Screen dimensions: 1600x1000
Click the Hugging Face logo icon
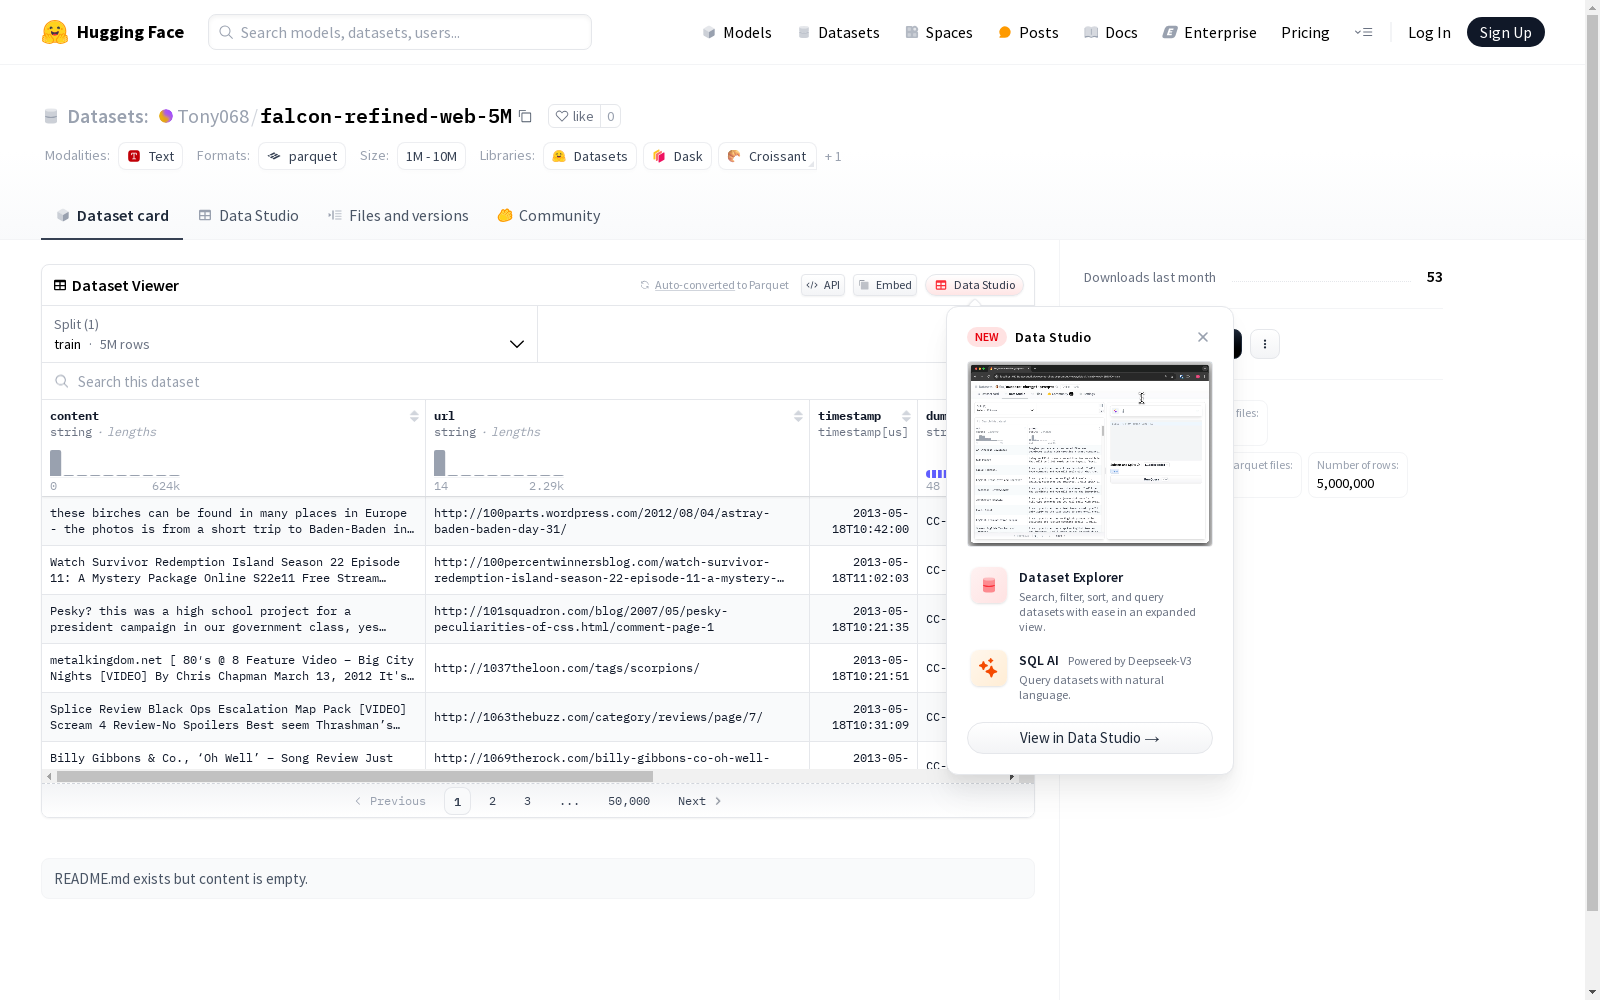(55, 32)
